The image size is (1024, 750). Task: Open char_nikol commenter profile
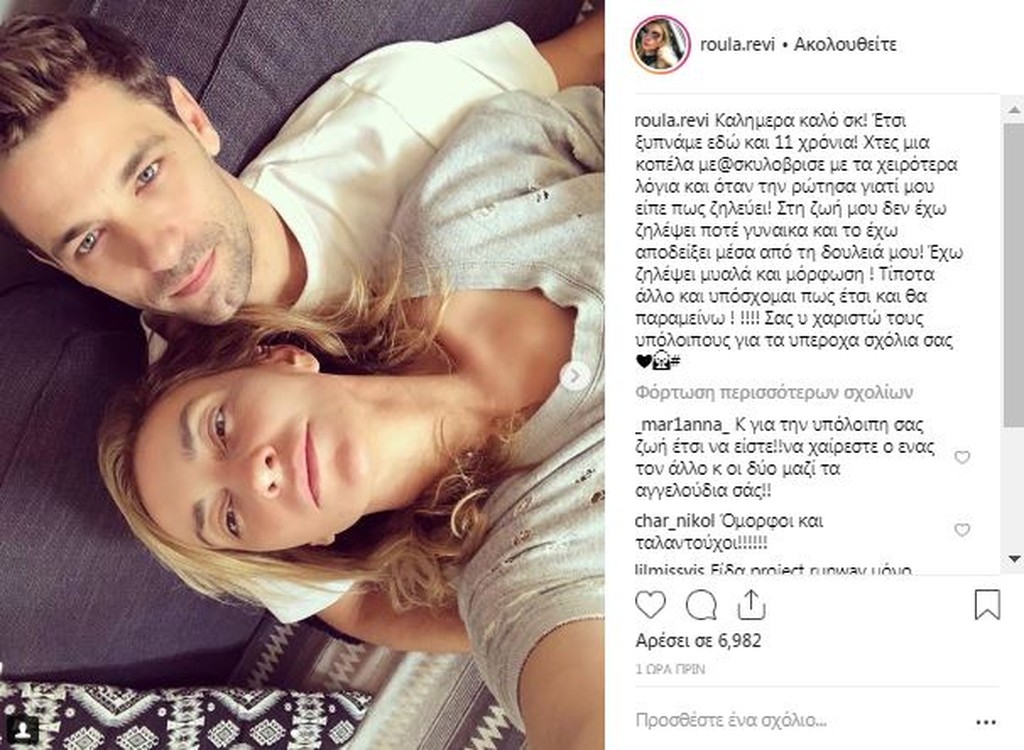(x=675, y=521)
